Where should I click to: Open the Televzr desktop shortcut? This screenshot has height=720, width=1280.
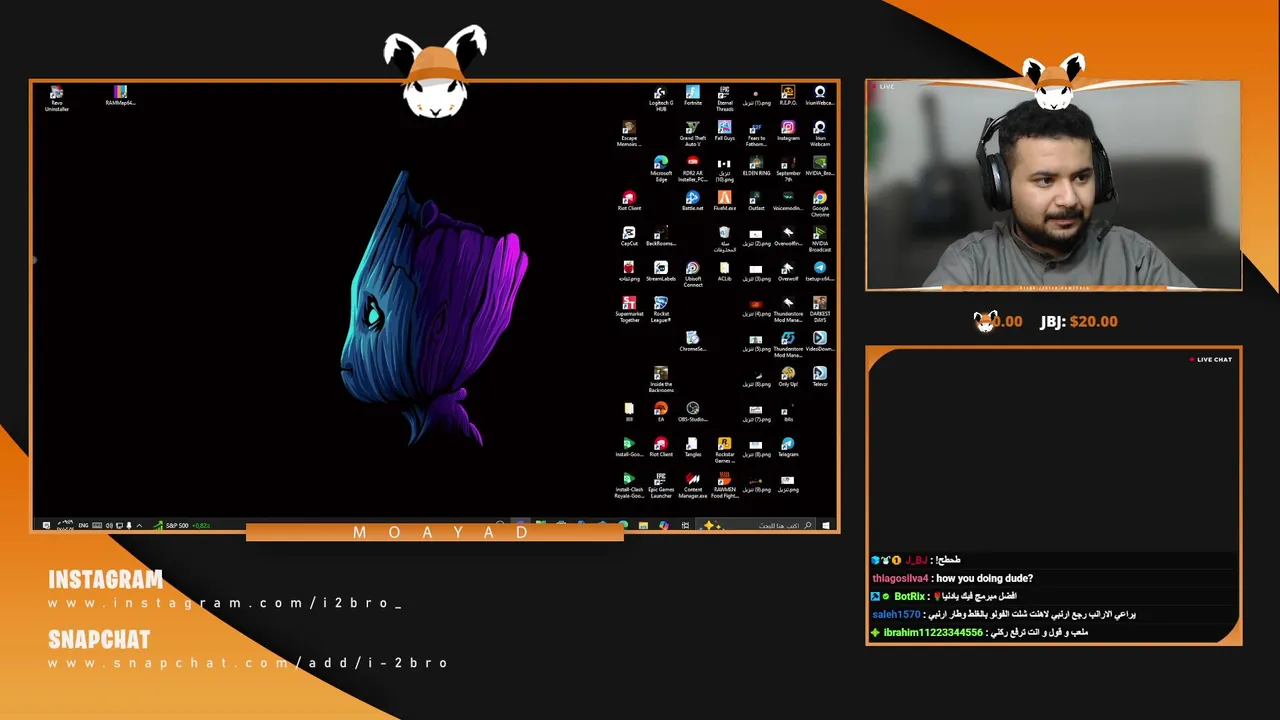click(x=820, y=376)
